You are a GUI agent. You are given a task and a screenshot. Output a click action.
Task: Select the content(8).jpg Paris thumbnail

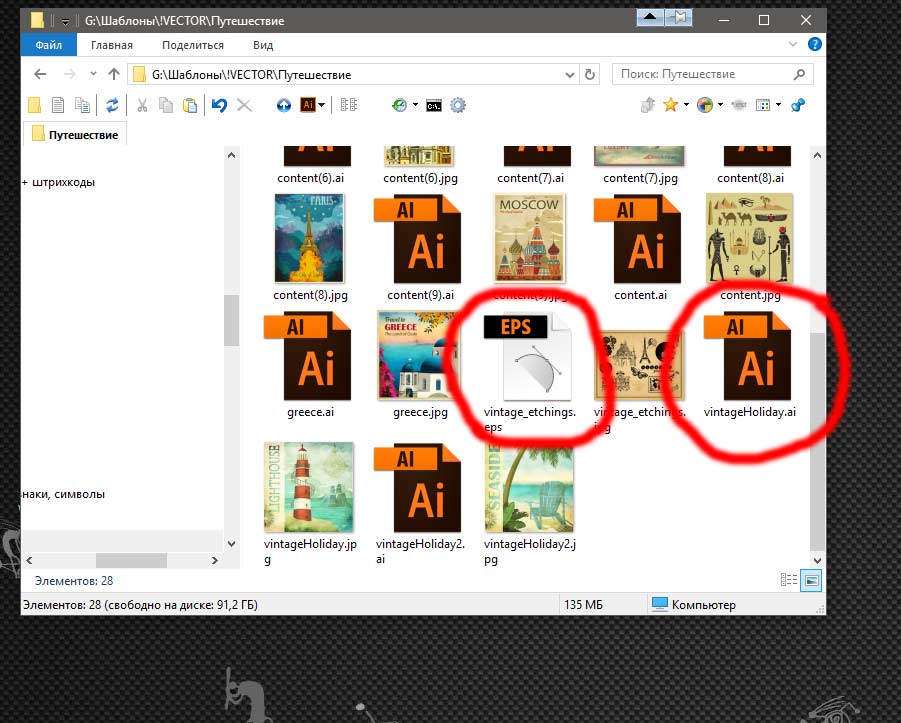tap(310, 238)
